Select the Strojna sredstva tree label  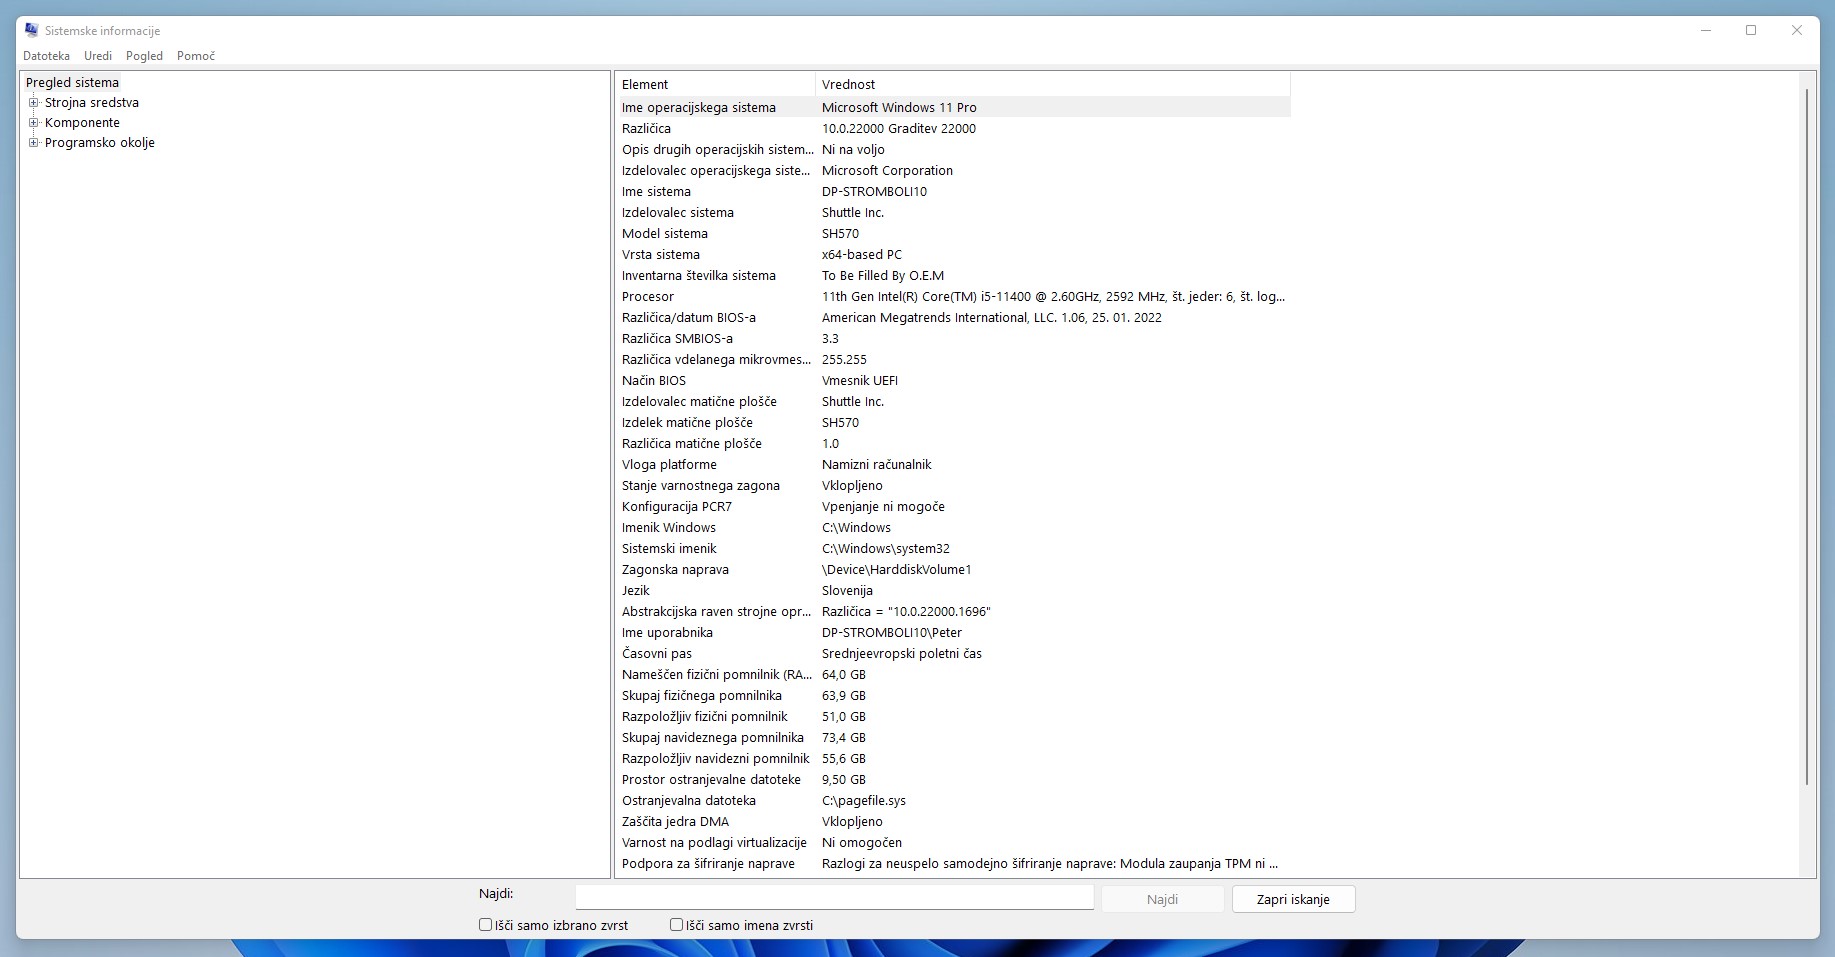click(x=92, y=103)
